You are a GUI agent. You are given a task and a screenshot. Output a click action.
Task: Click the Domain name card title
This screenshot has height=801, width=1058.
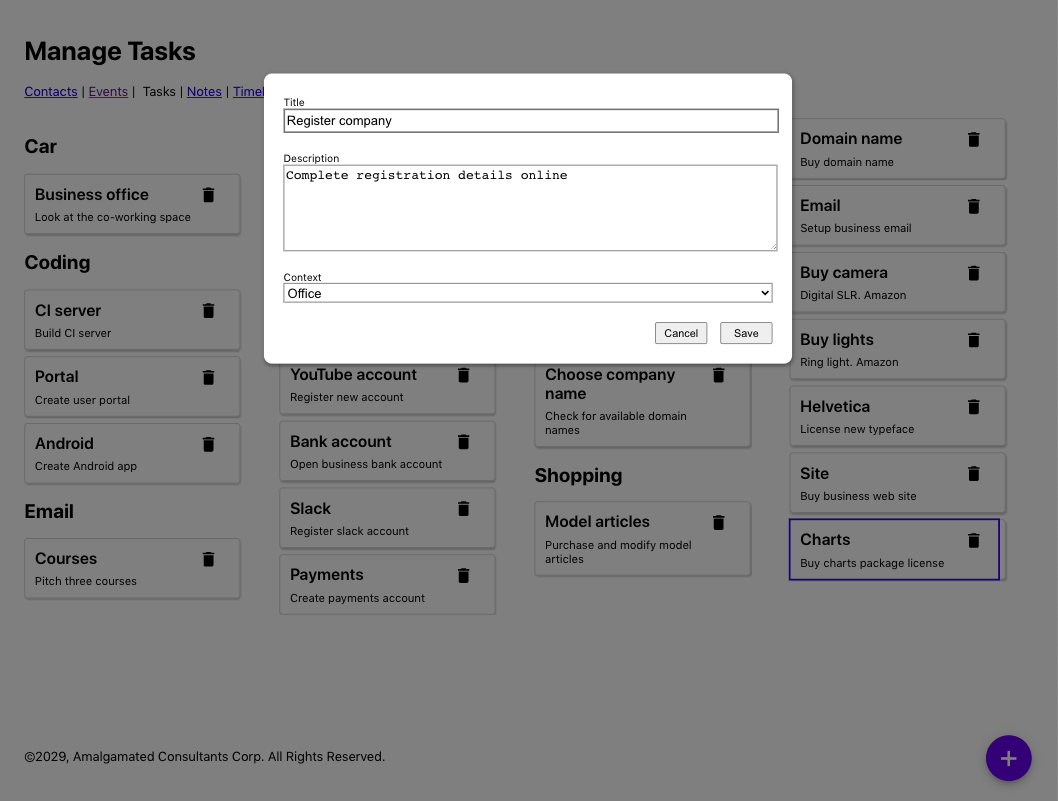click(x=851, y=138)
